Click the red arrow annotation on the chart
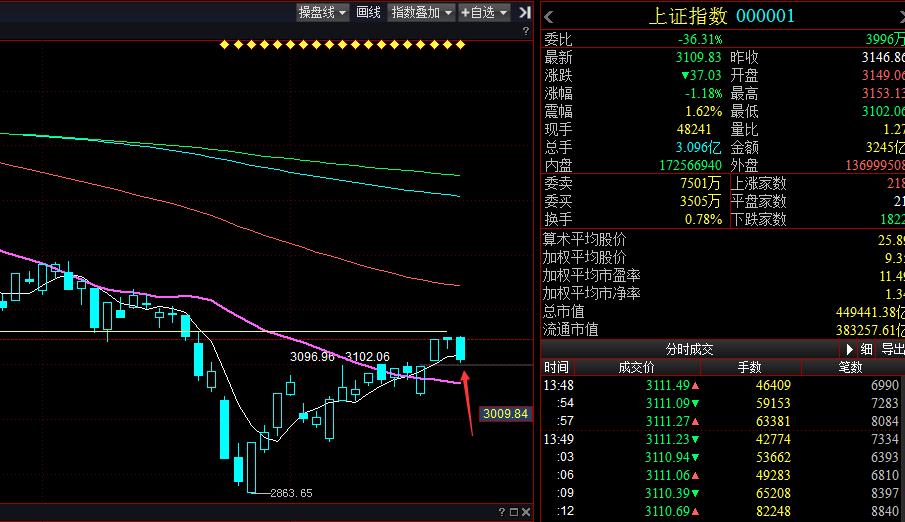 466,403
